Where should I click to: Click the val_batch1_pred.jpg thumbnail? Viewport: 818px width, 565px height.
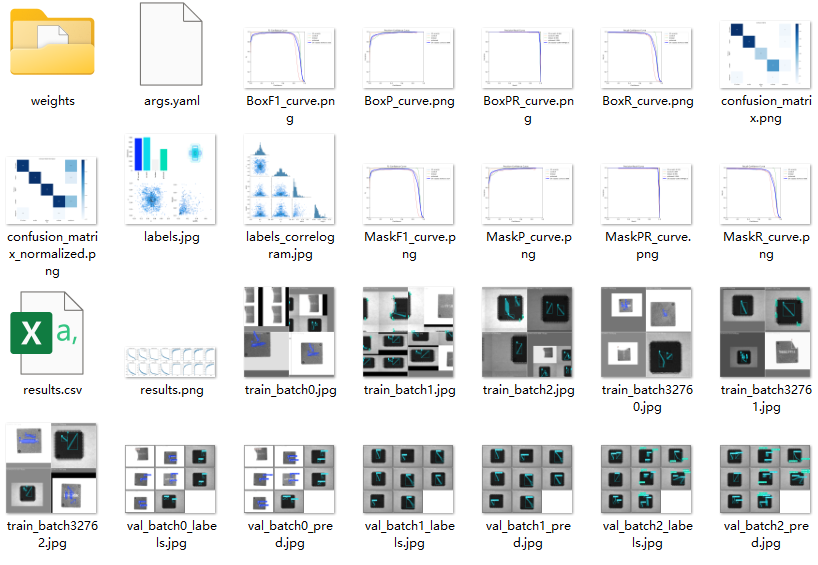point(527,479)
